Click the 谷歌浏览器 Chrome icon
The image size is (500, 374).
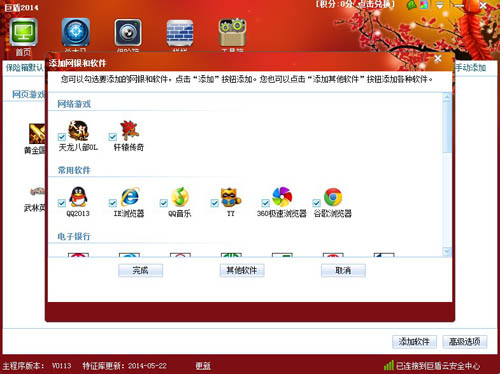click(333, 197)
